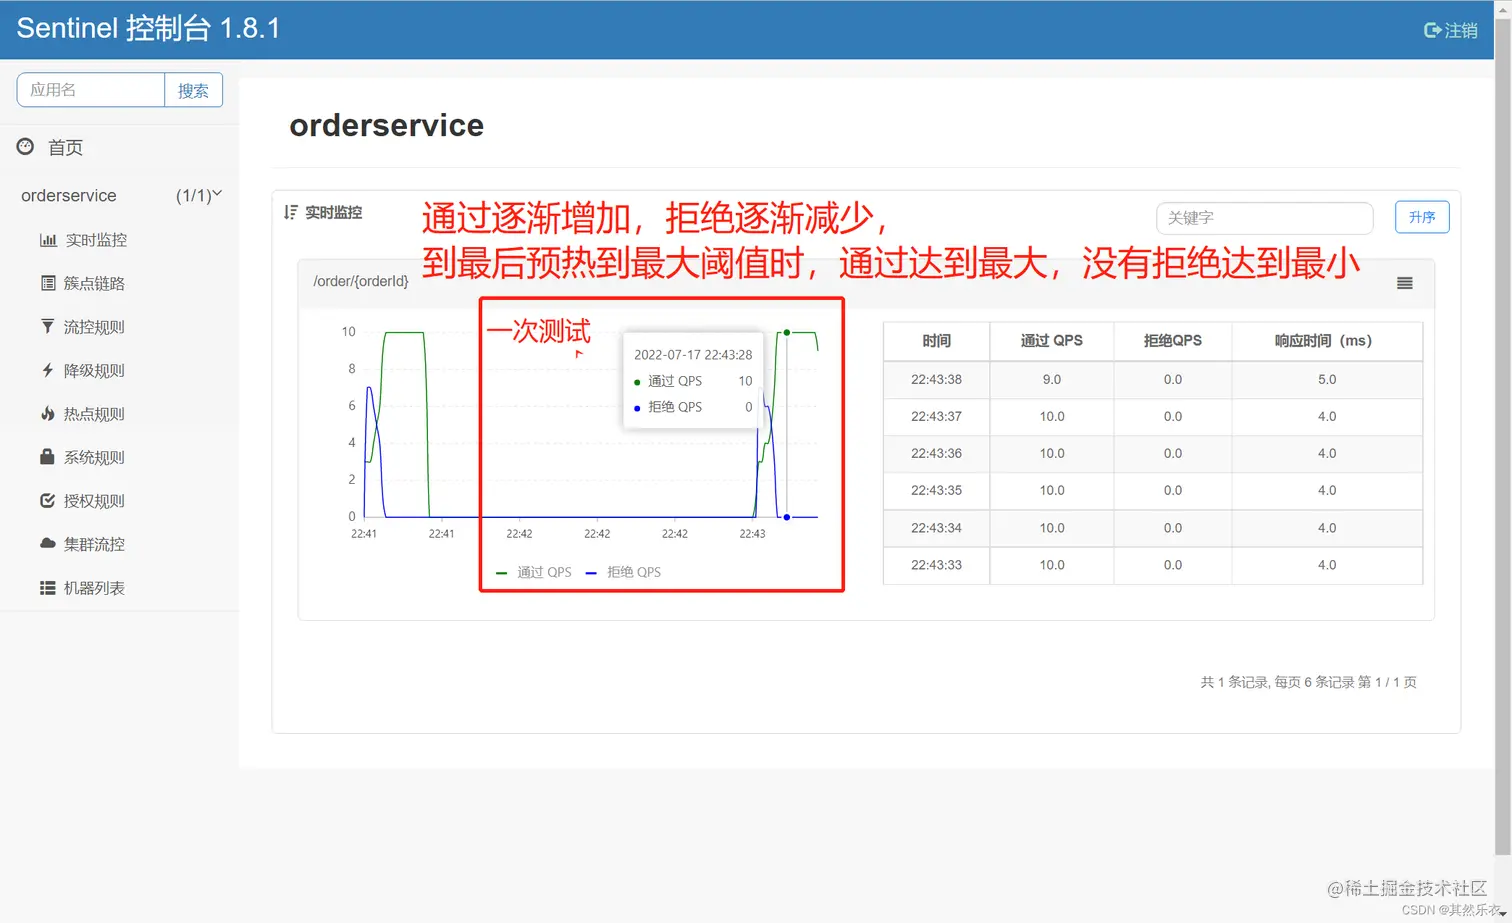Click the 拒绝QPS column header

[1172, 341]
